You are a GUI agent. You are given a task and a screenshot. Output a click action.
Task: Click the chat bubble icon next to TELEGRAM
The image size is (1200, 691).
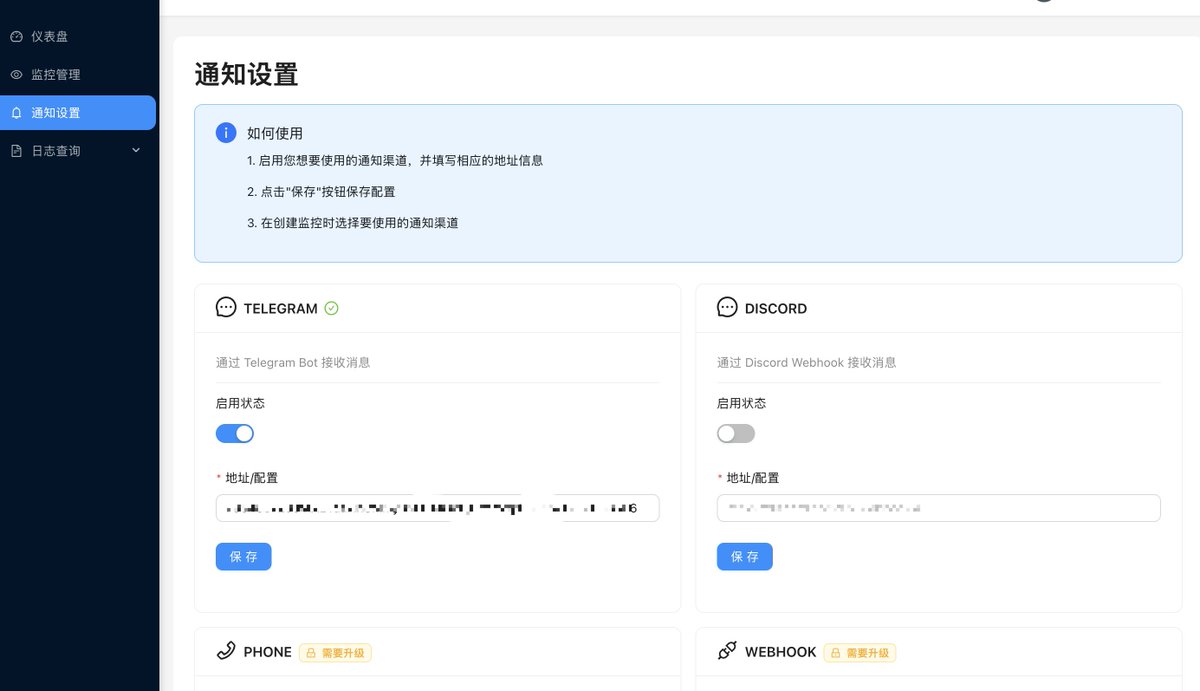pyautogui.click(x=226, y=308)
